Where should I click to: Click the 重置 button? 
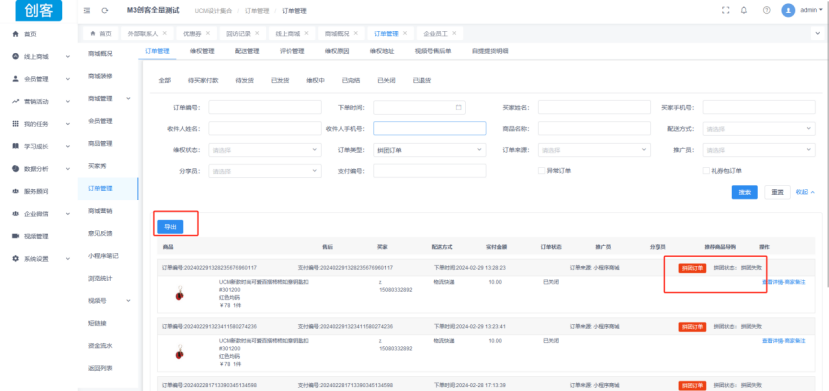pyautogui.click(x=777, y=192)
